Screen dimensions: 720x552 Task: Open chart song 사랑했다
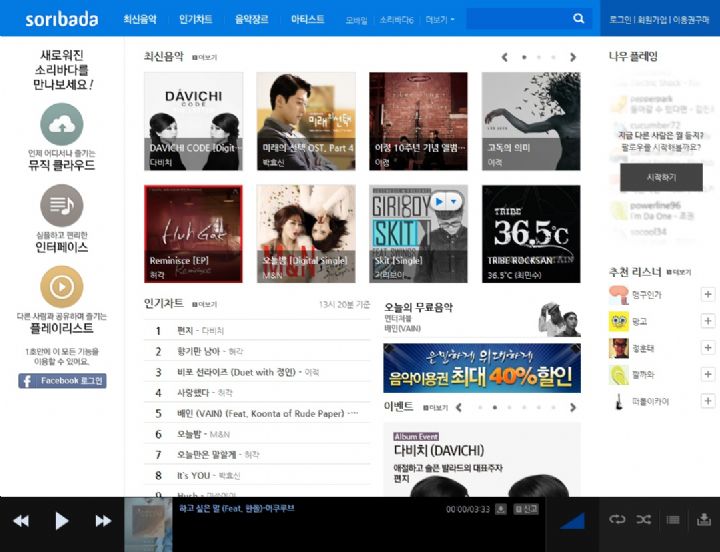(x=205, y=393)
